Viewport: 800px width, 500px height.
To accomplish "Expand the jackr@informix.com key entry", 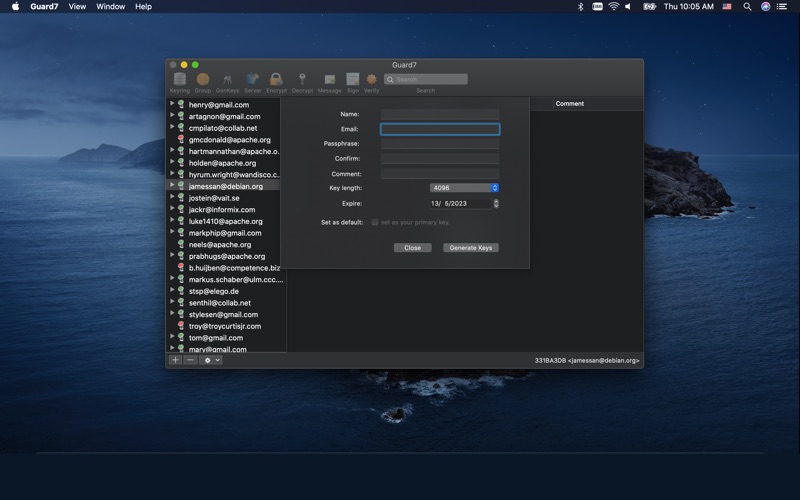I will tap(172, 209).
